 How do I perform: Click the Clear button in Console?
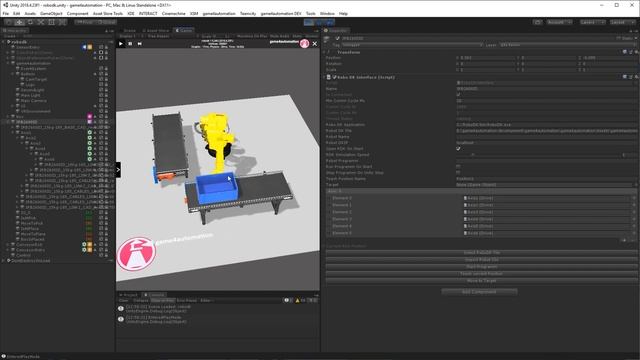point(124,300)
